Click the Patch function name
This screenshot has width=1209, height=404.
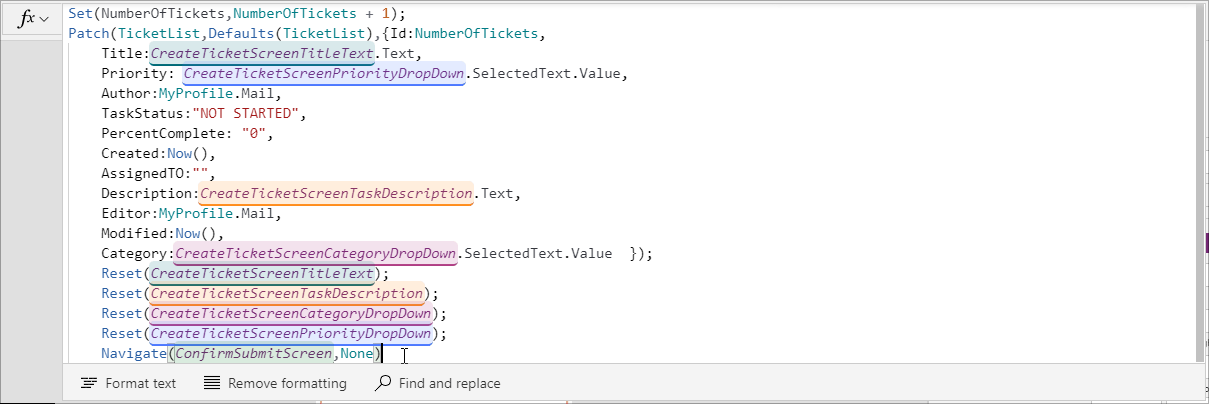89,33
